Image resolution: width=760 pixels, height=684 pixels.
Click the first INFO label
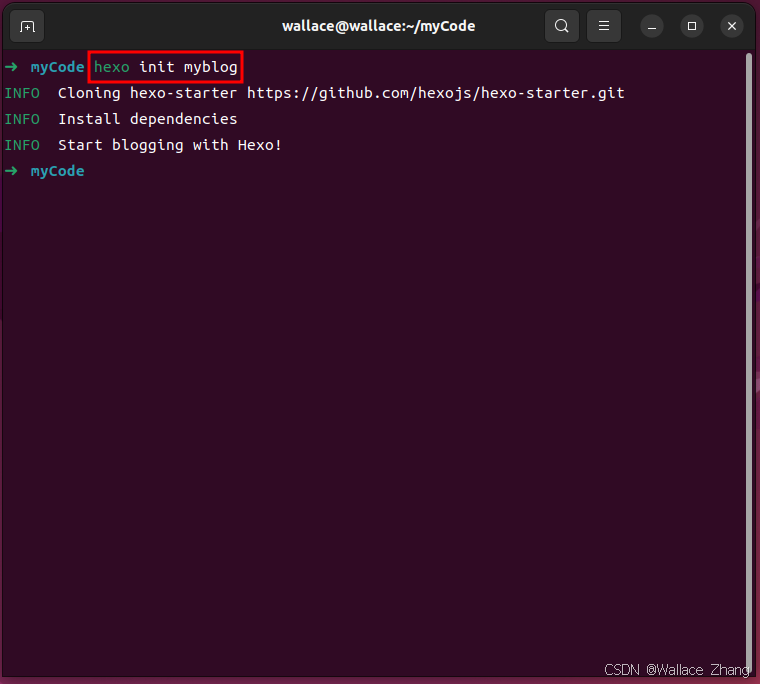point(22,93)
